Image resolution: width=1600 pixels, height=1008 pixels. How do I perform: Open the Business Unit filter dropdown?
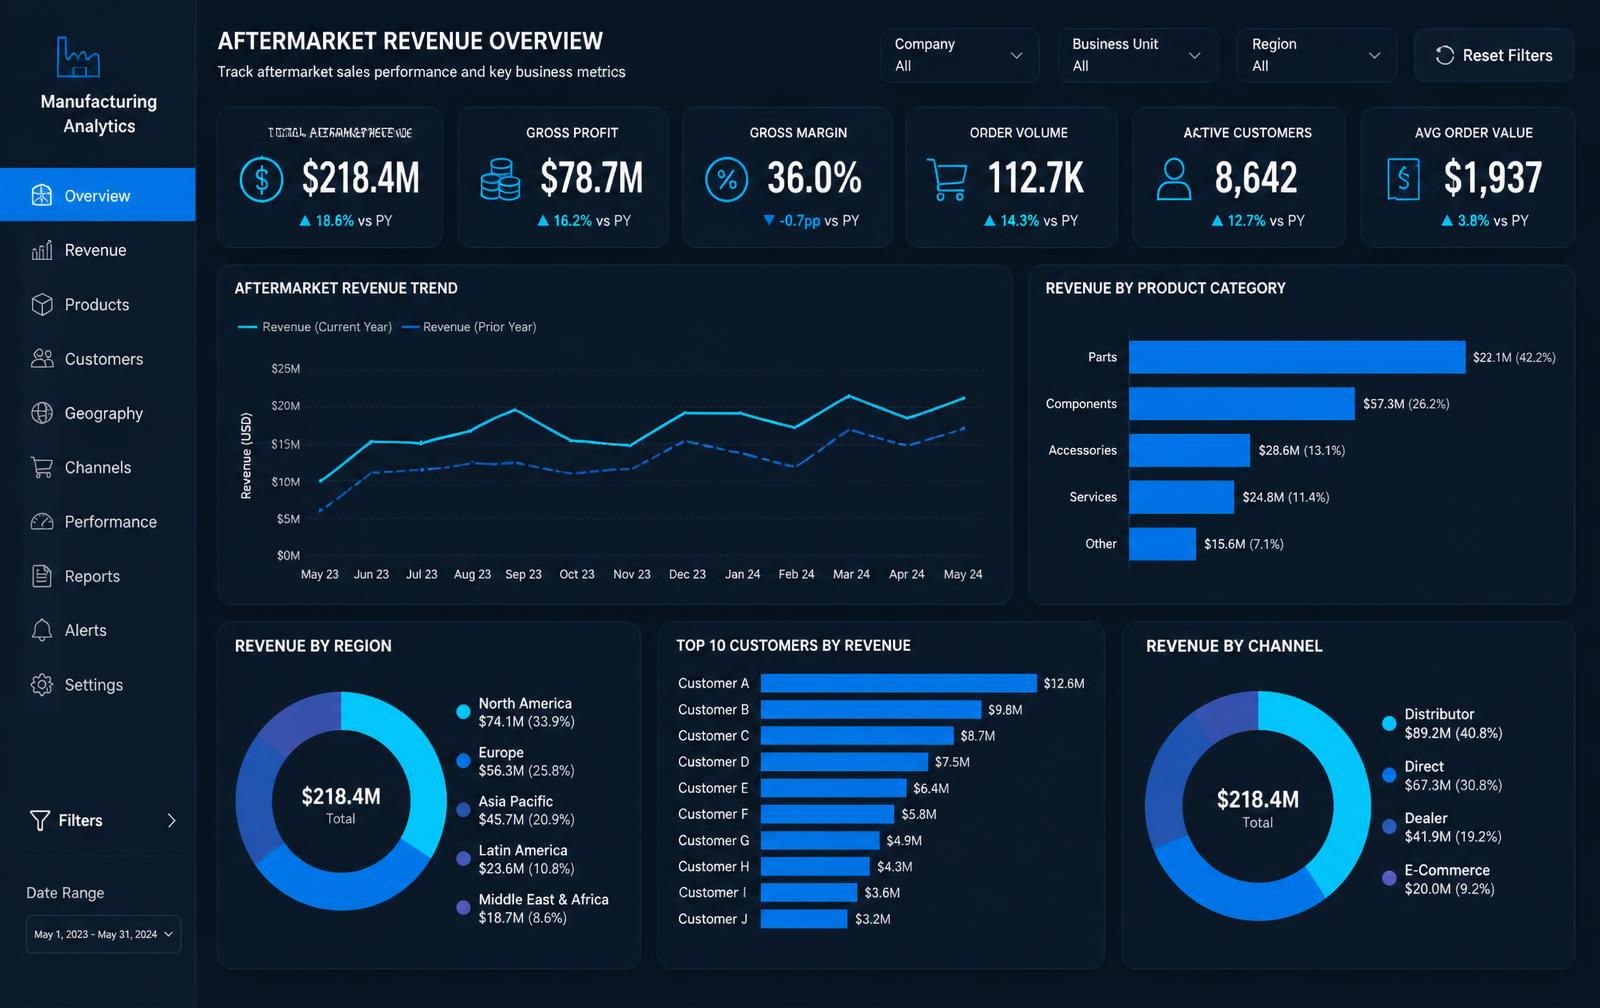tap(1137, 55)
